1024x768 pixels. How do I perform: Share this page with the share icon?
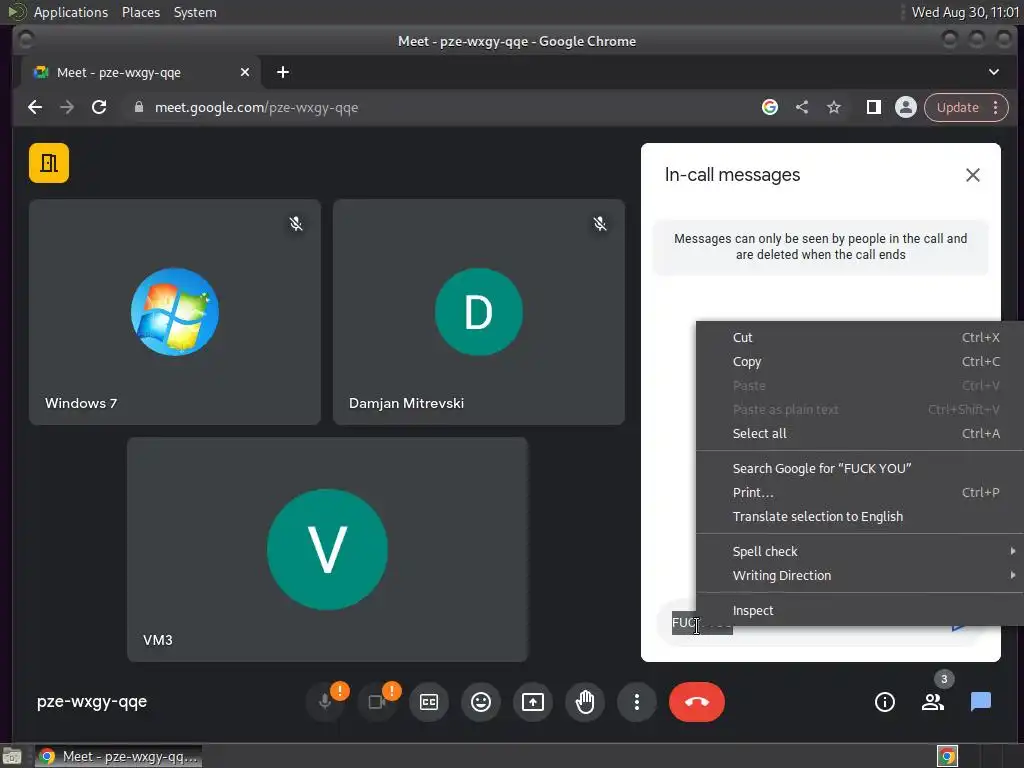pos(802,107)
